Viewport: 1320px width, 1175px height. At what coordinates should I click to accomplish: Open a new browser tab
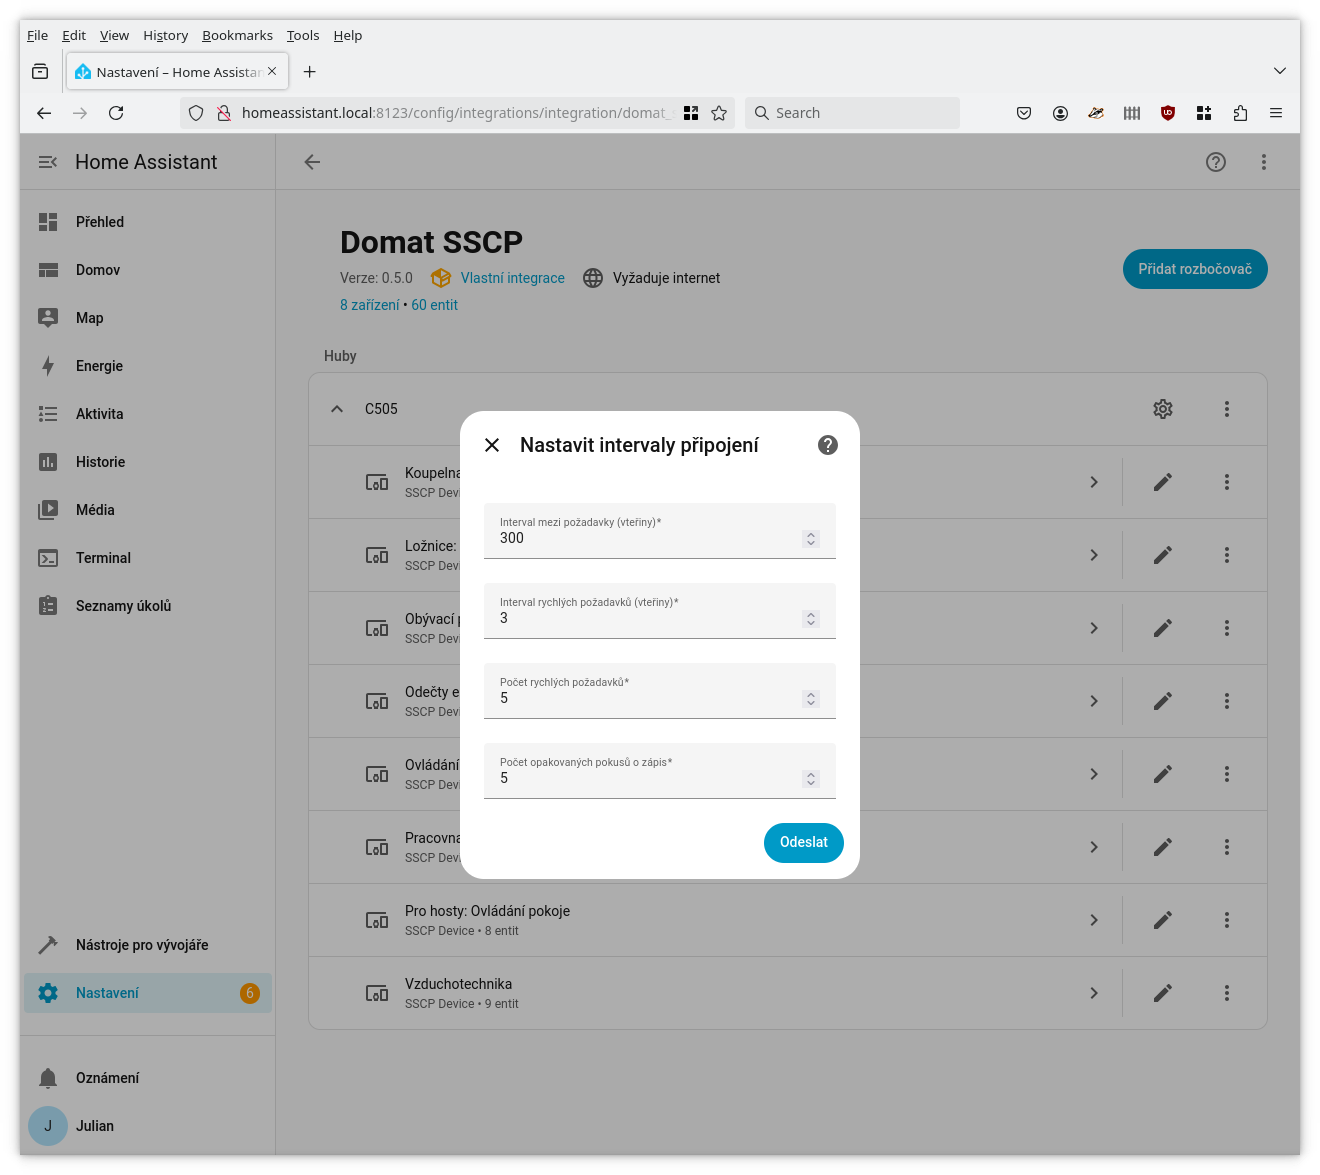(x=310, y=72)
